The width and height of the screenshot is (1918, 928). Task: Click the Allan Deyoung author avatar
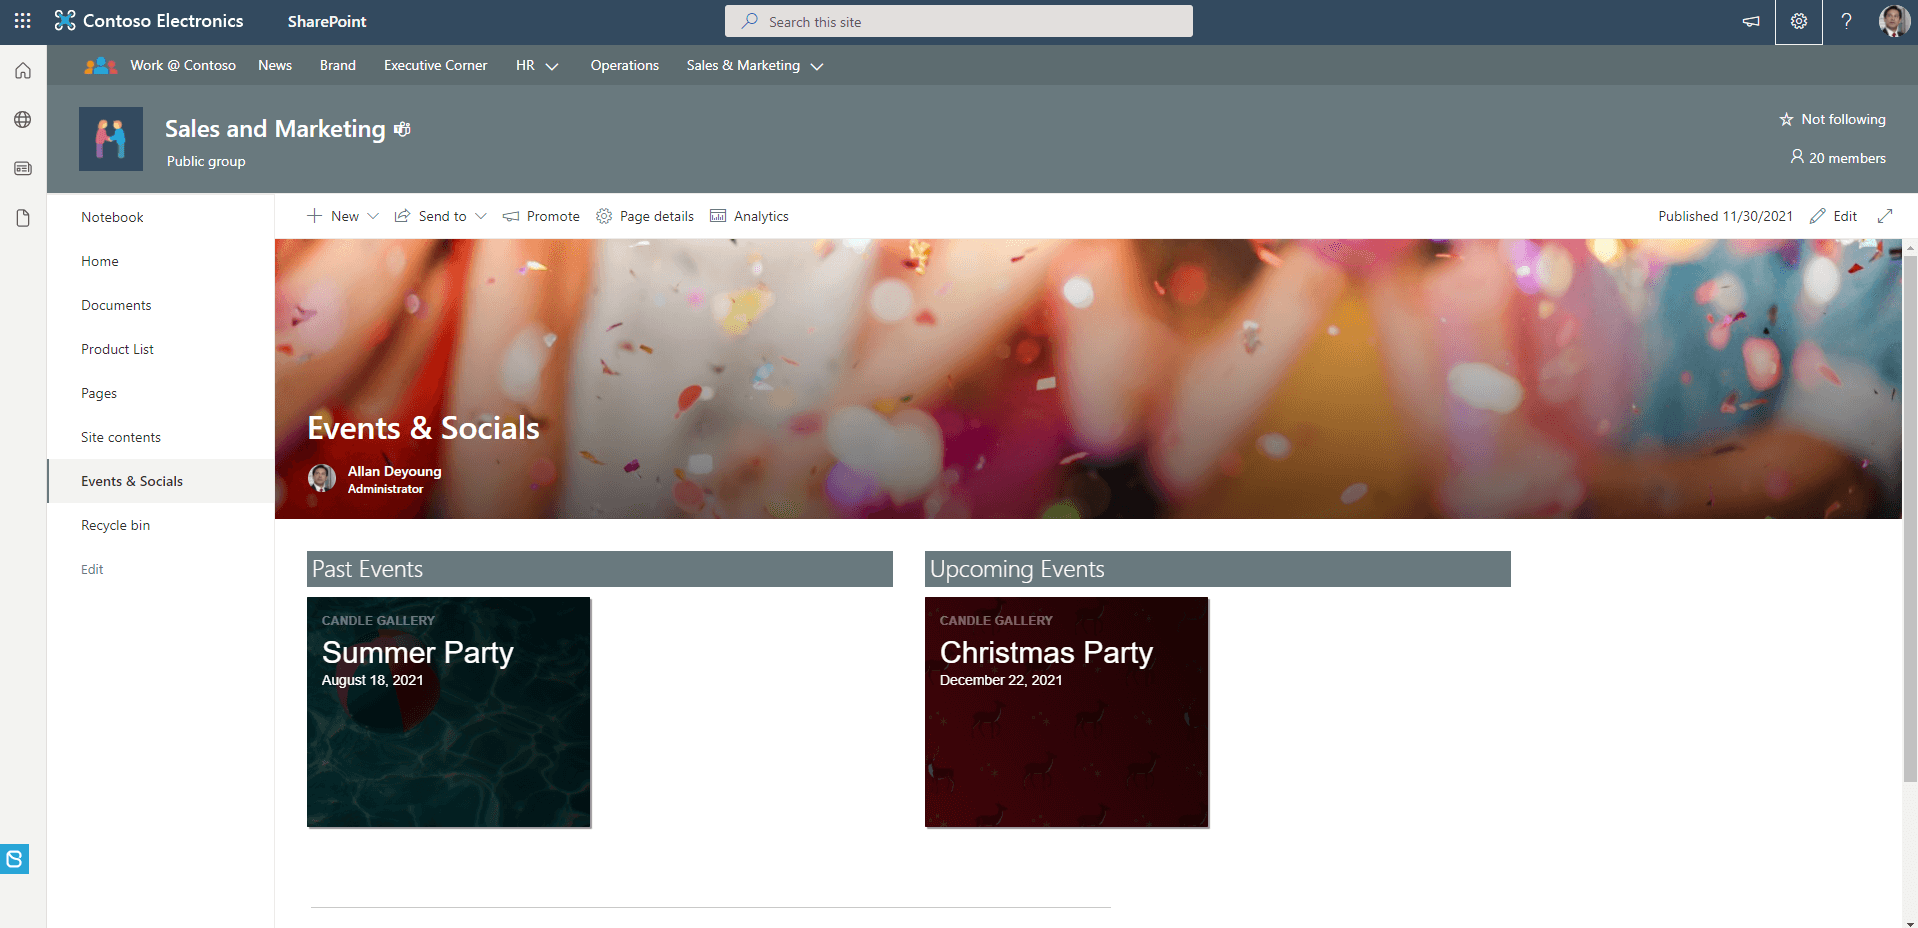(322, 478)
